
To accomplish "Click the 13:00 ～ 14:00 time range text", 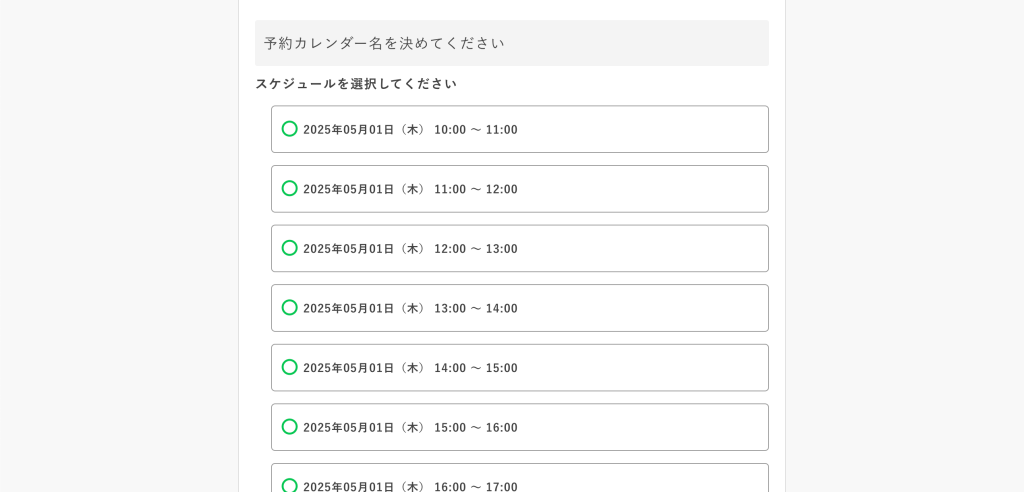I will point(476,309).
